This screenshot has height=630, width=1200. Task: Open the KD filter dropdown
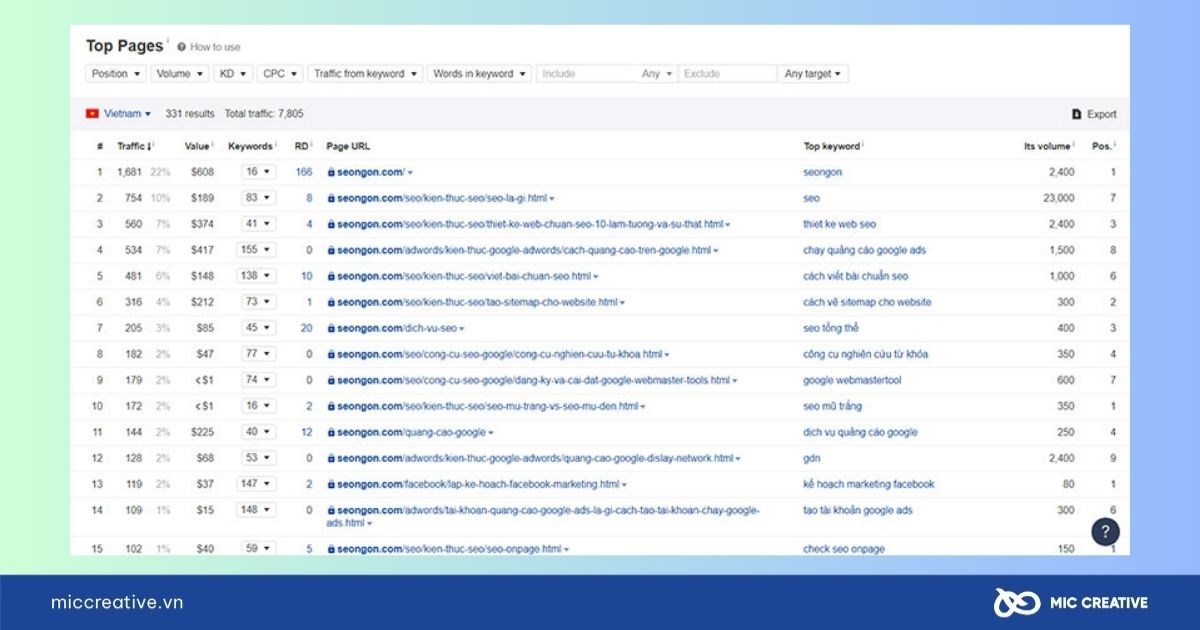point(233,74)
